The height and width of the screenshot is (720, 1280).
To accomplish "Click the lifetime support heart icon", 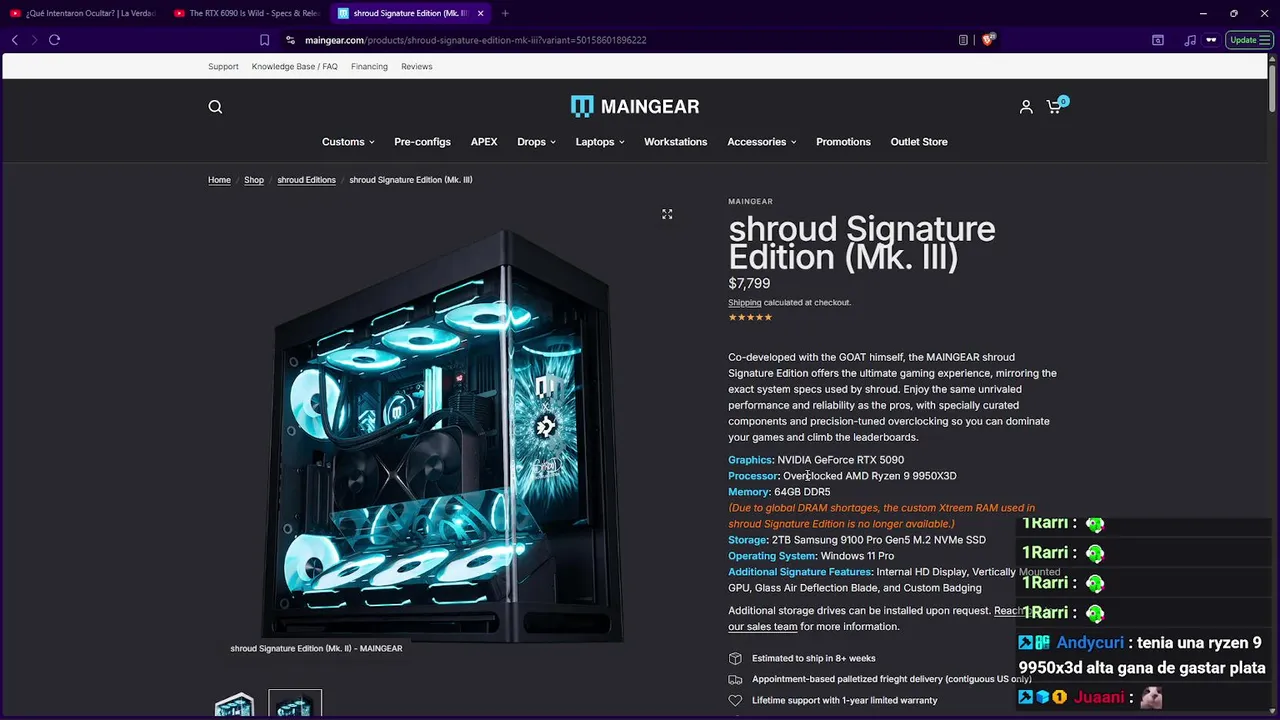I will (x=735, y=700).
